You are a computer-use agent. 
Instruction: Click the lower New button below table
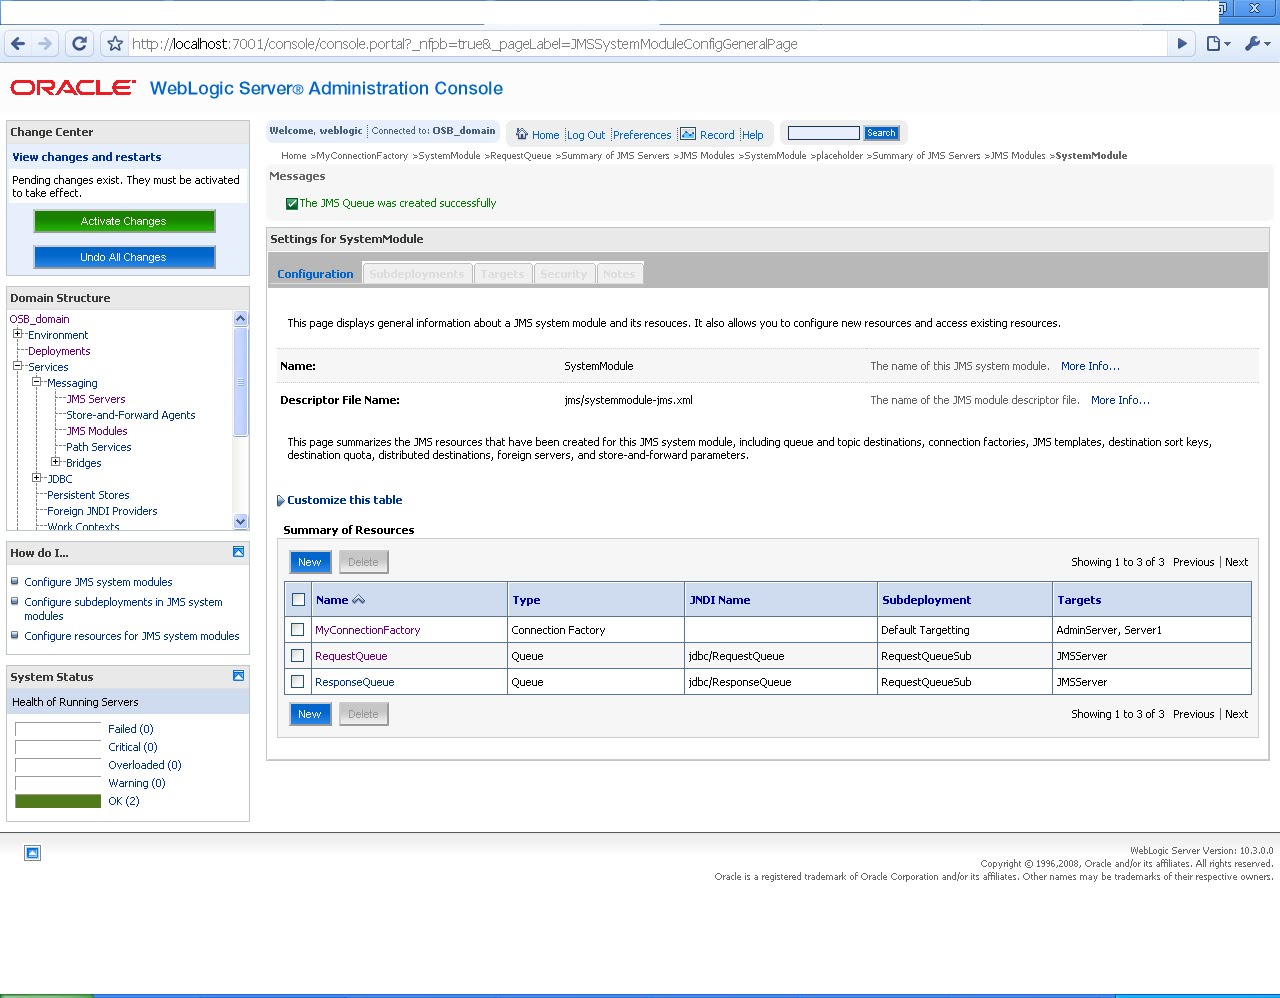pos(310,714)
